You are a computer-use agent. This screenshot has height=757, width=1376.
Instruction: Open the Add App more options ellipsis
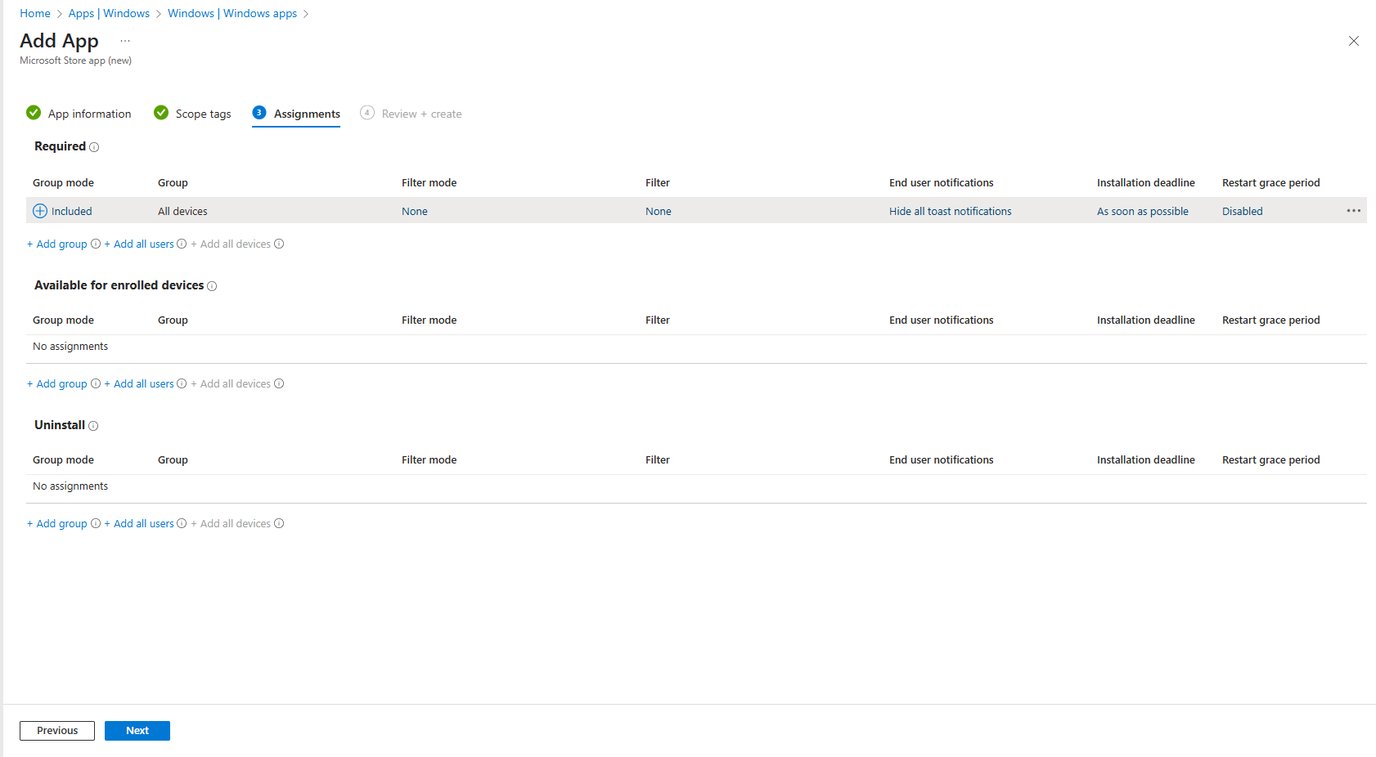(124, 40)
